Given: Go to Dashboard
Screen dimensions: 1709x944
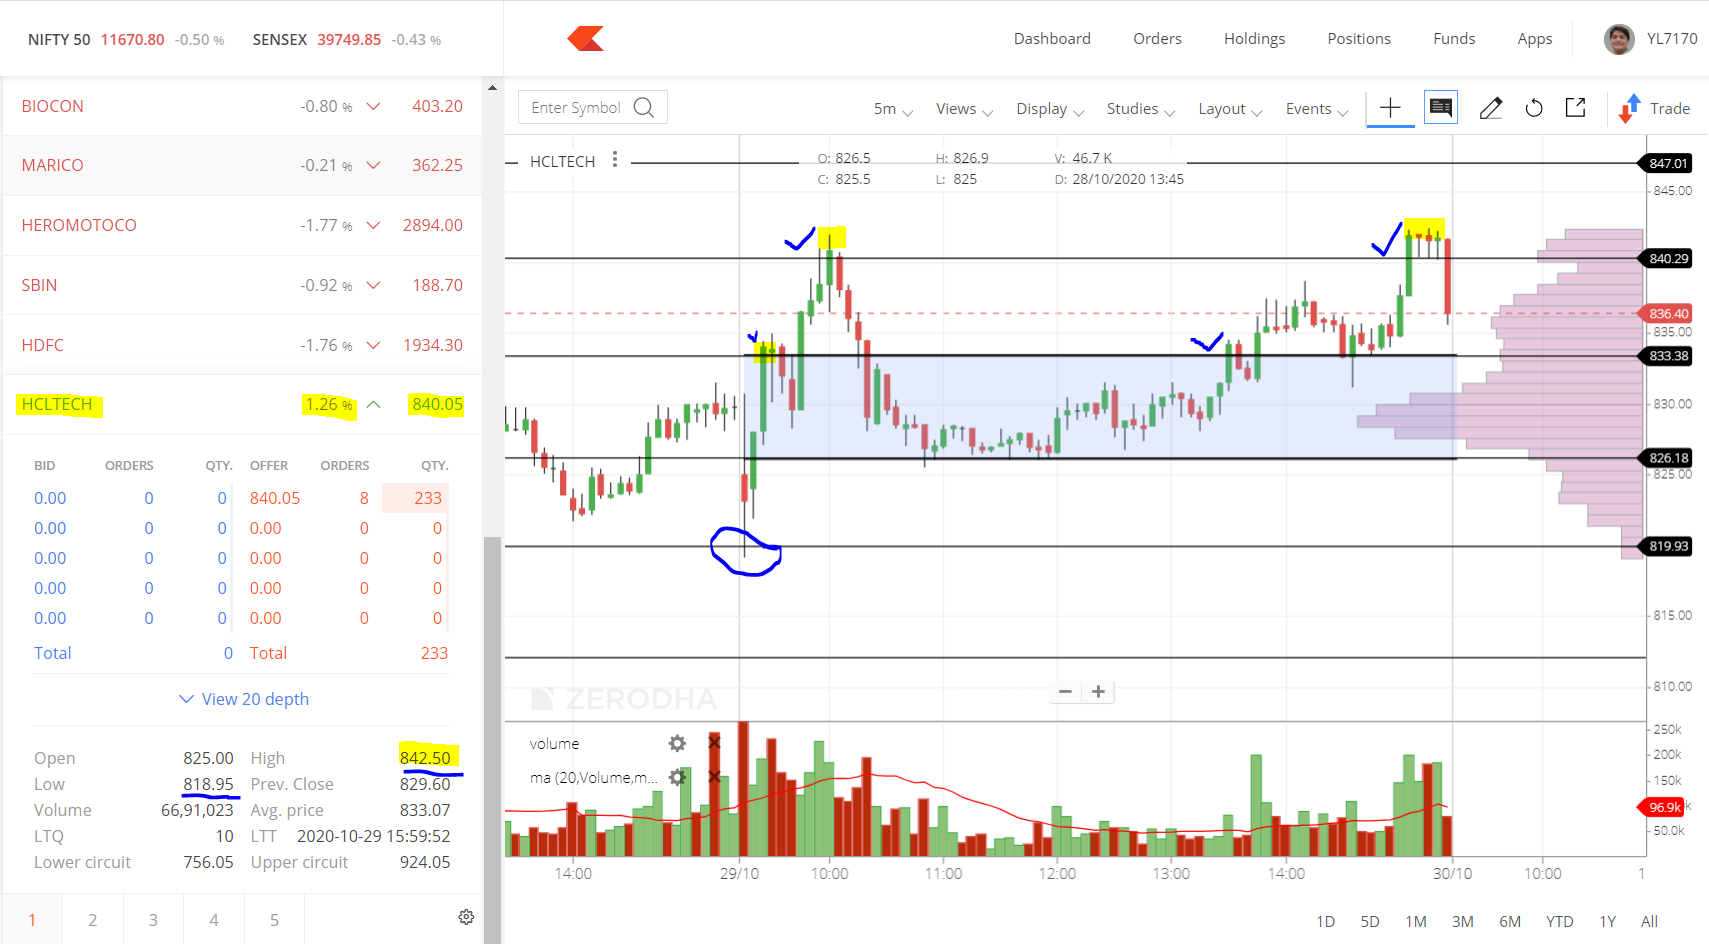Looking at the screenshot, I should click(x=1052, y=39).
